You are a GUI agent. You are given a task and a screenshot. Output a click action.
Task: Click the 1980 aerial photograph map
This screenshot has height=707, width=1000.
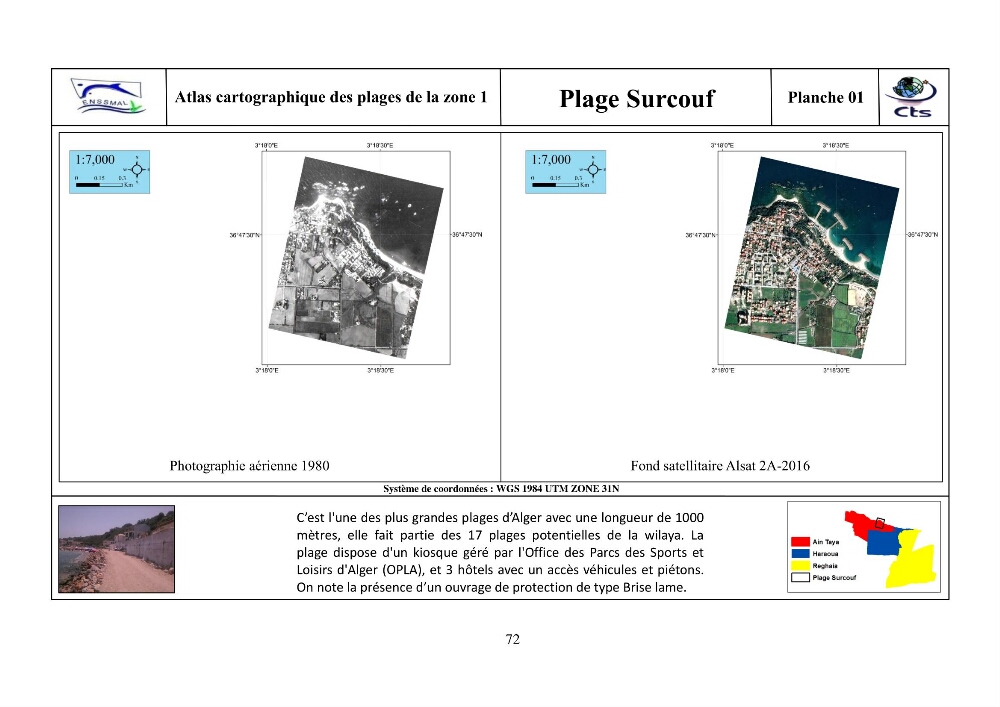pos(356,257)
